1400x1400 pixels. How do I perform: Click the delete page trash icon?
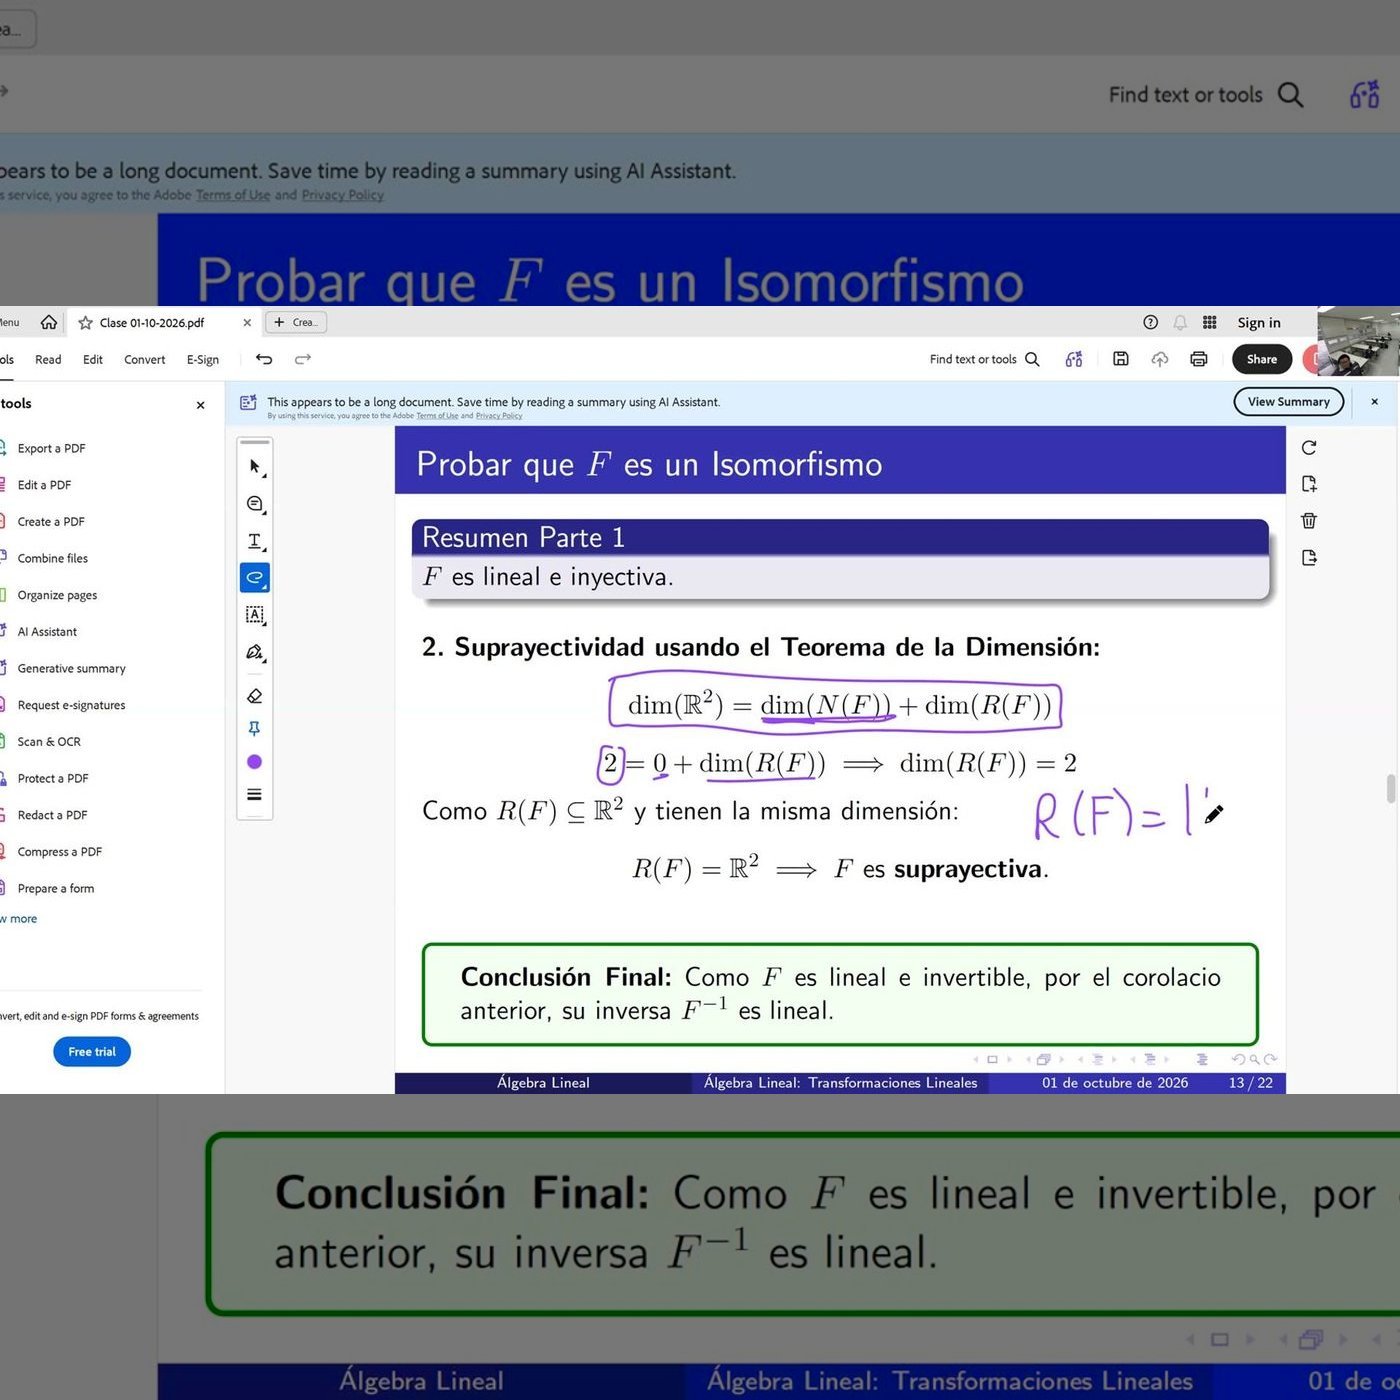pos(1309,521)
